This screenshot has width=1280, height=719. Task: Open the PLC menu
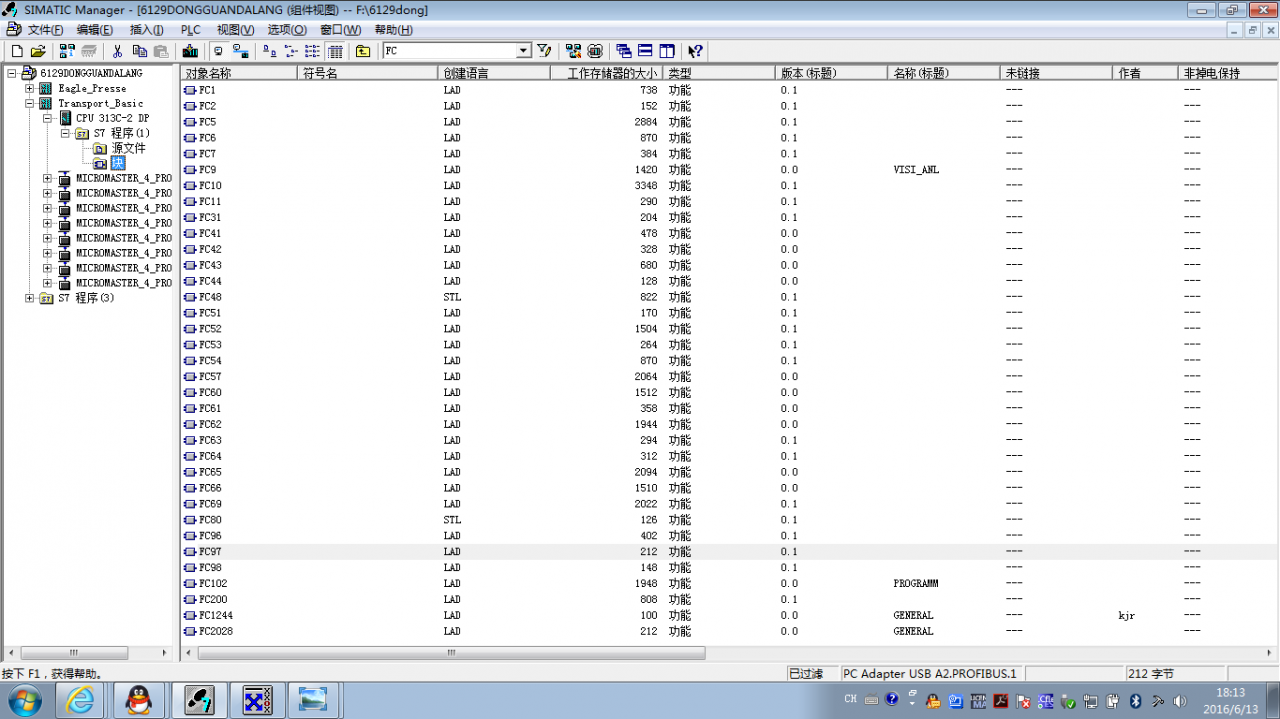[190, 30]
